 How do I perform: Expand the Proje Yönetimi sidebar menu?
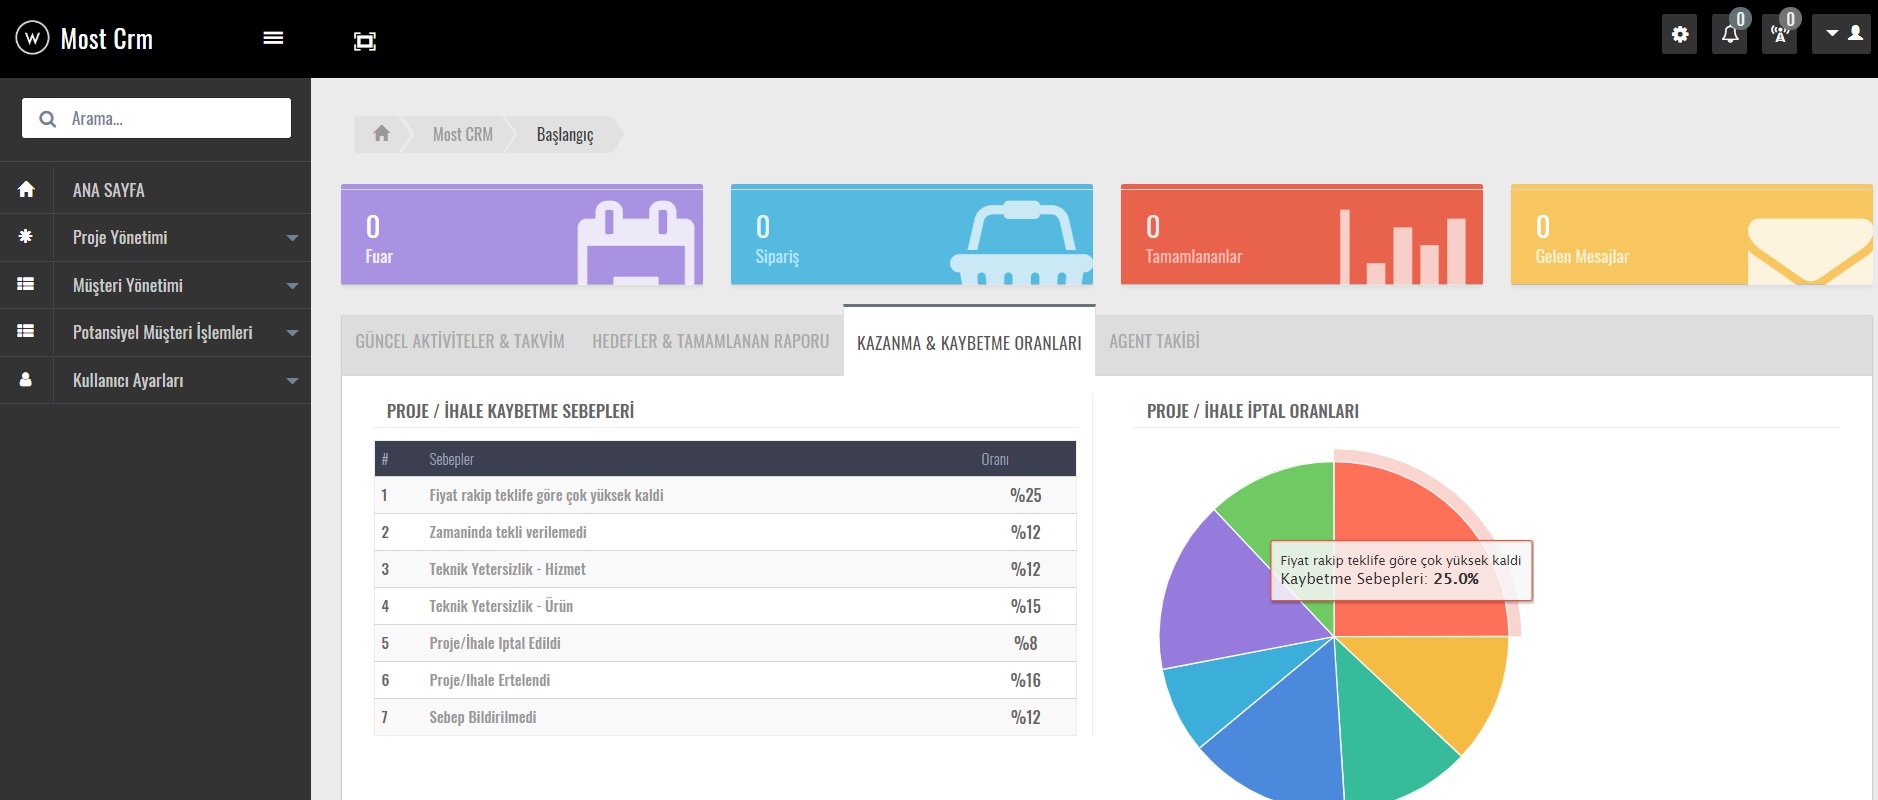[x=155, y=238]
